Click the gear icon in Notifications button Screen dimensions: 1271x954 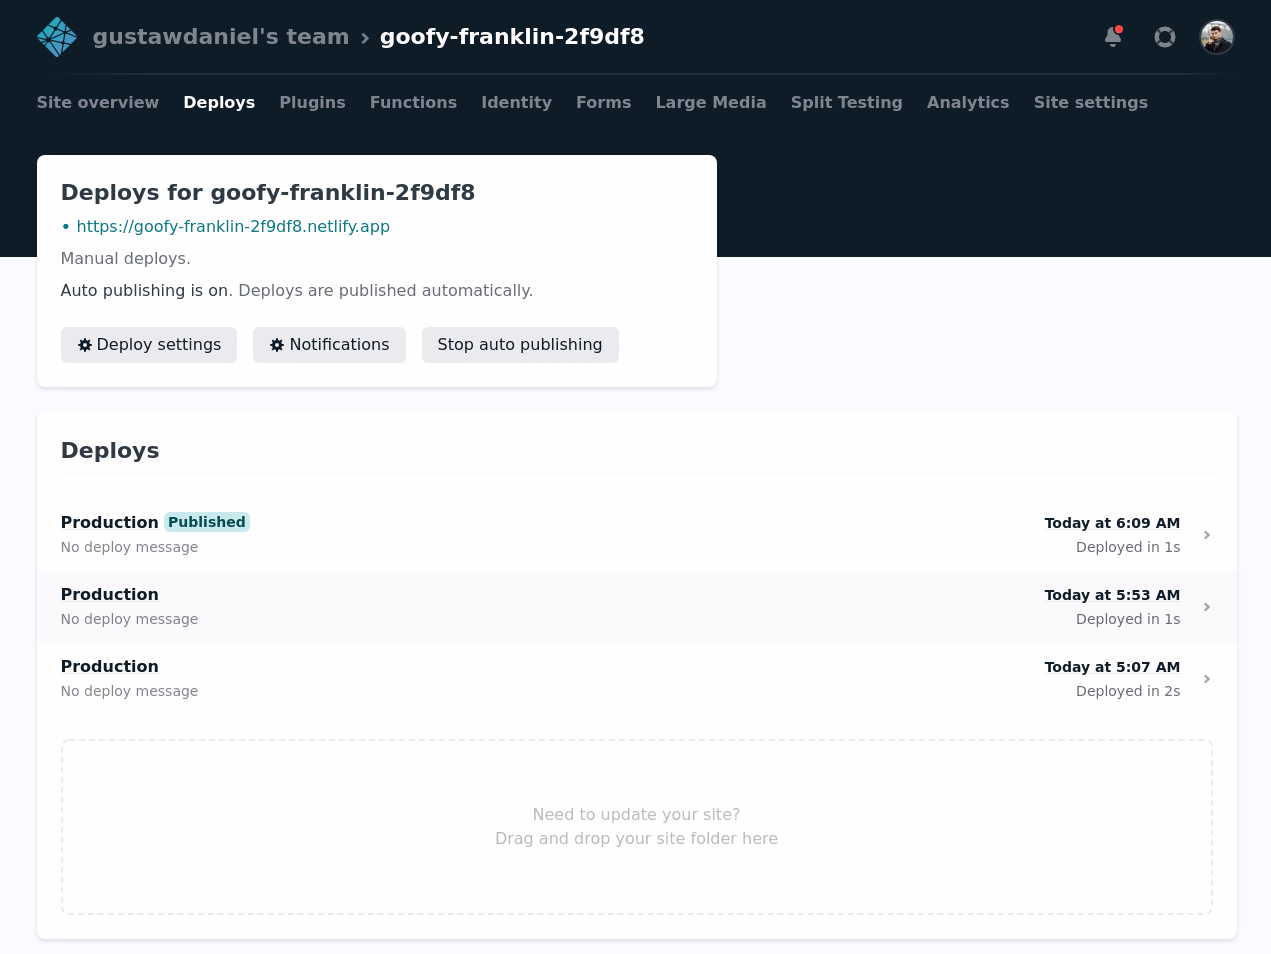tap(277, 345)
